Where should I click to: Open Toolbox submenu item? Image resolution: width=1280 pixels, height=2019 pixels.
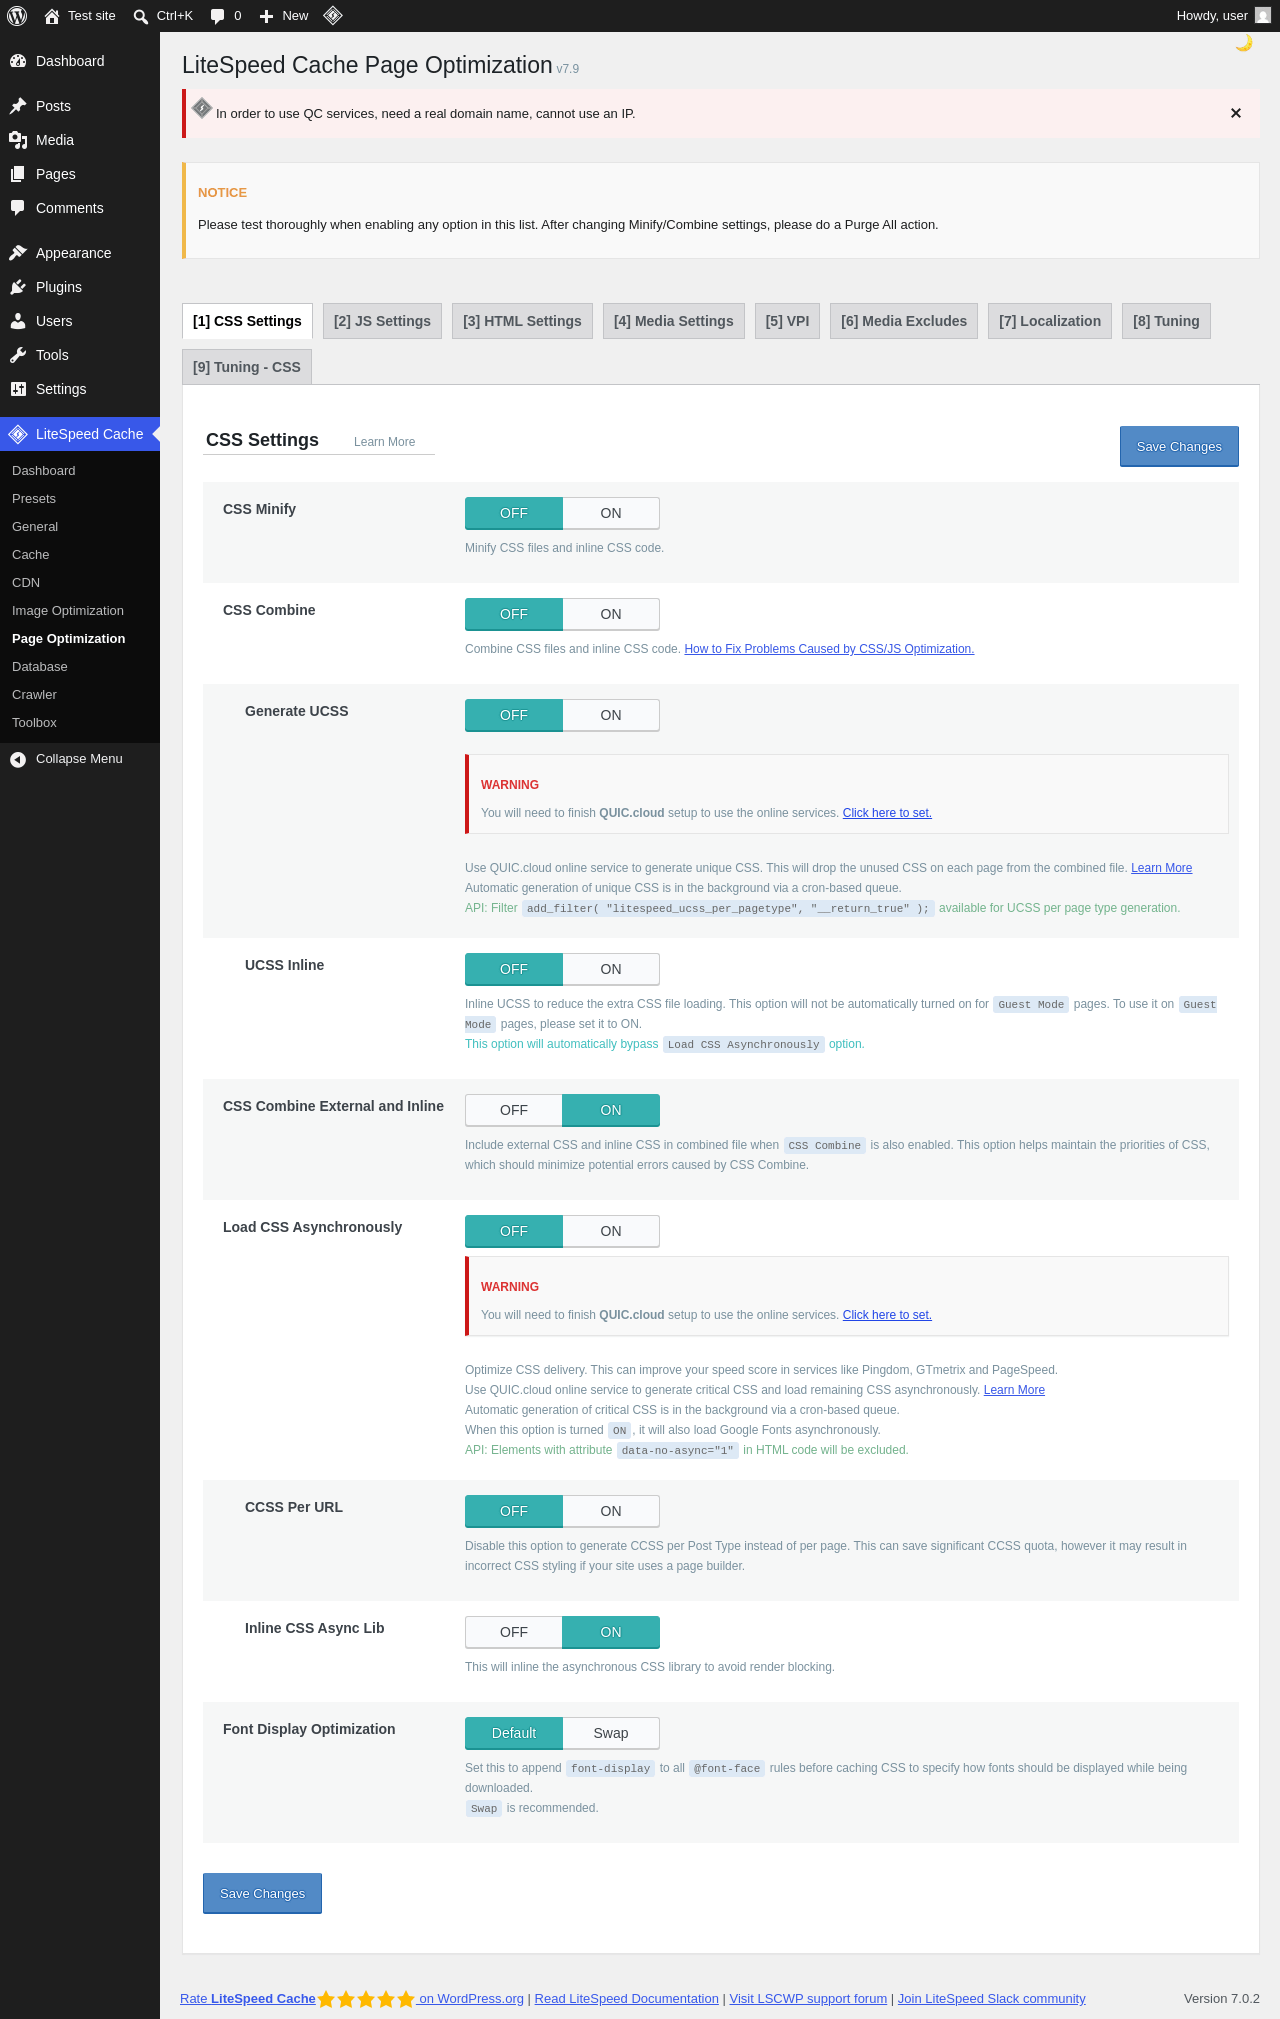click(x=80, y=723)
